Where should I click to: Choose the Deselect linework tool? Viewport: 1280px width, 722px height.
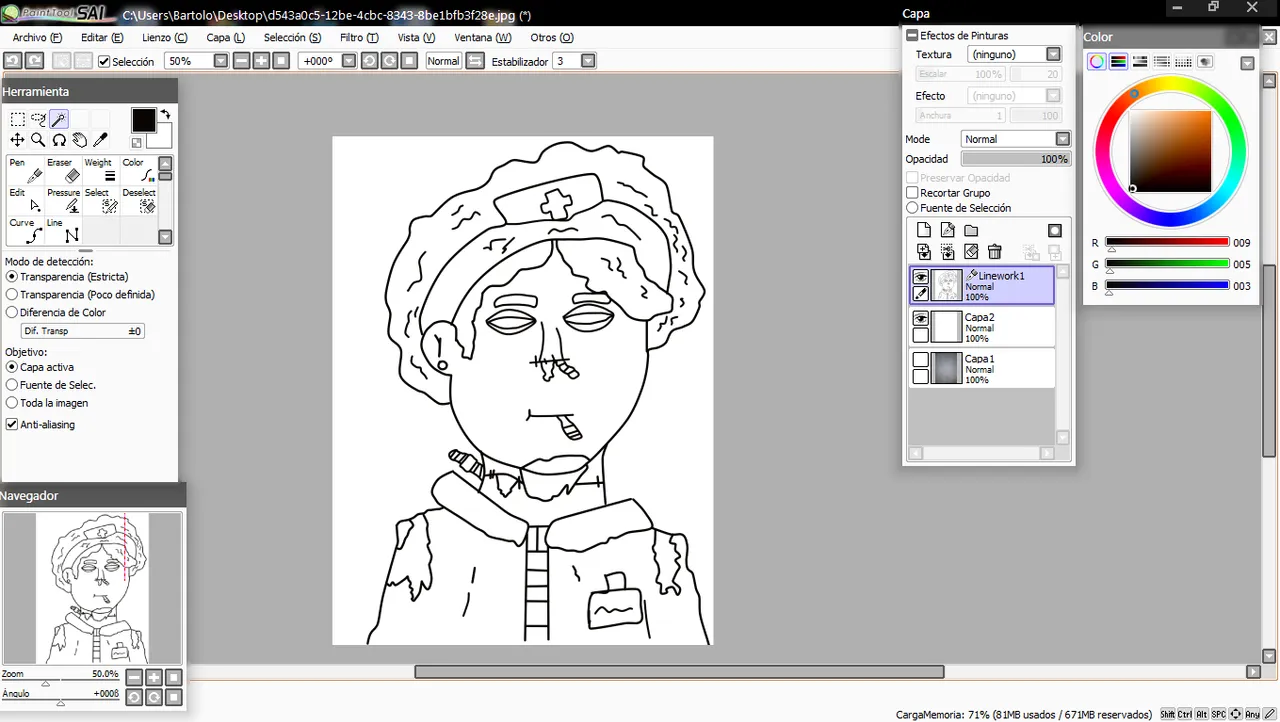click(x=139, y=201)
